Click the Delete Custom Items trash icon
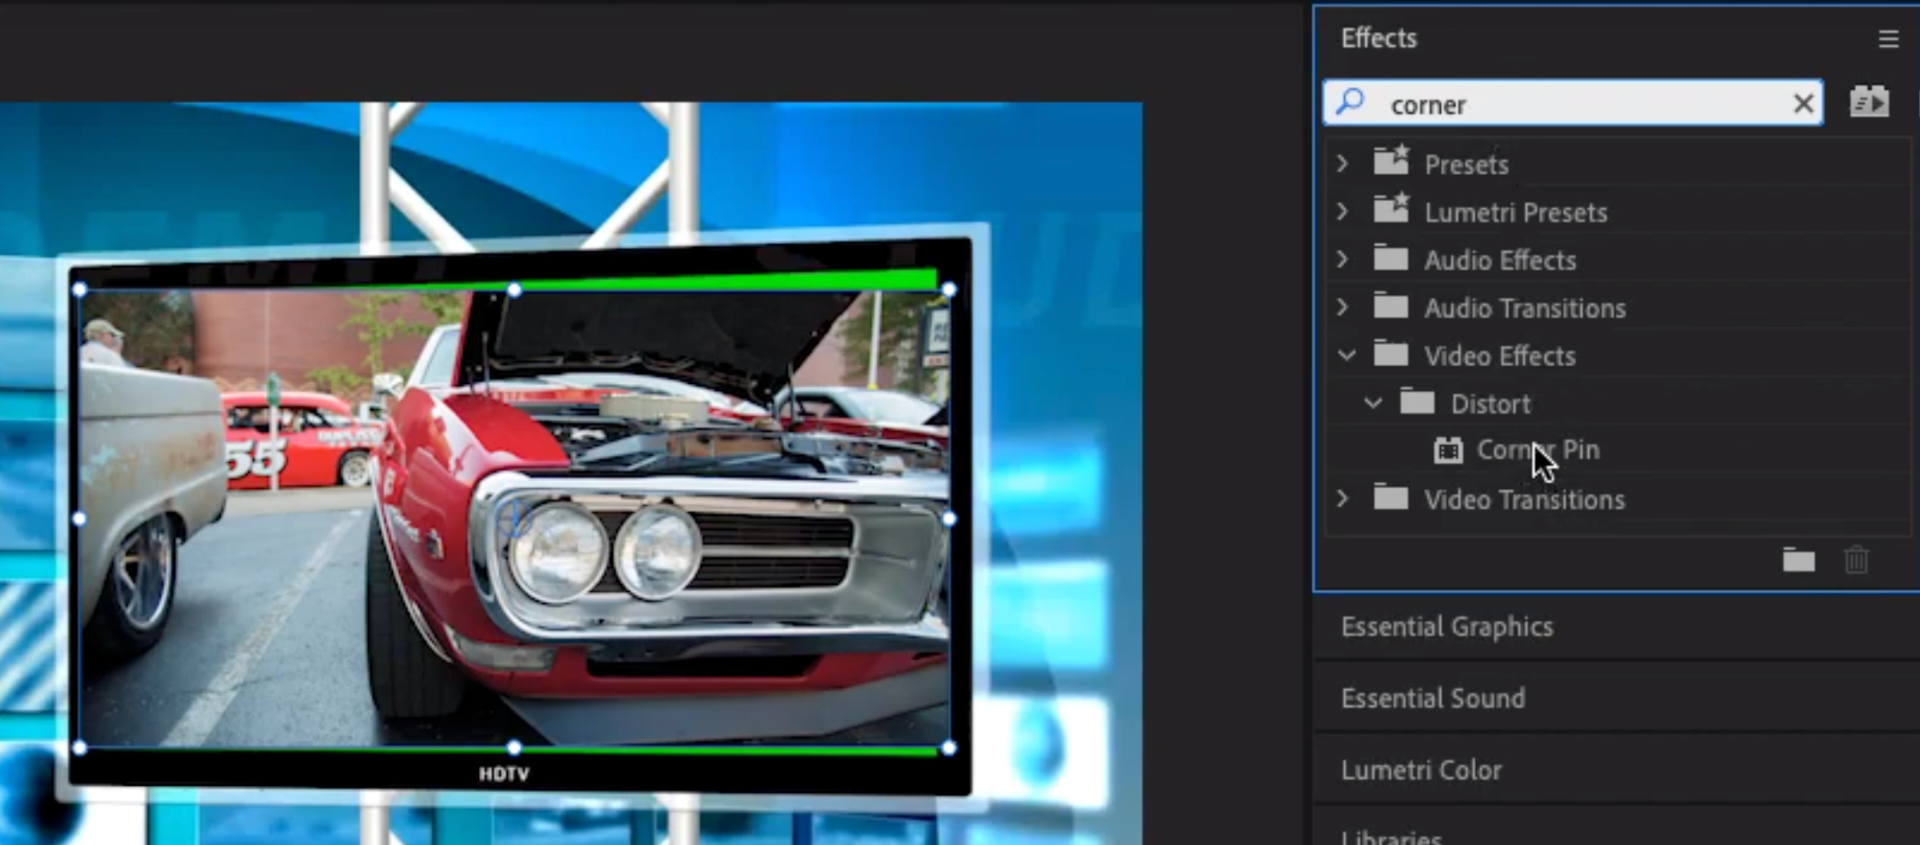Image resolution: width=1920 pixels, height=845 pixels. (x=1856, y=560)
